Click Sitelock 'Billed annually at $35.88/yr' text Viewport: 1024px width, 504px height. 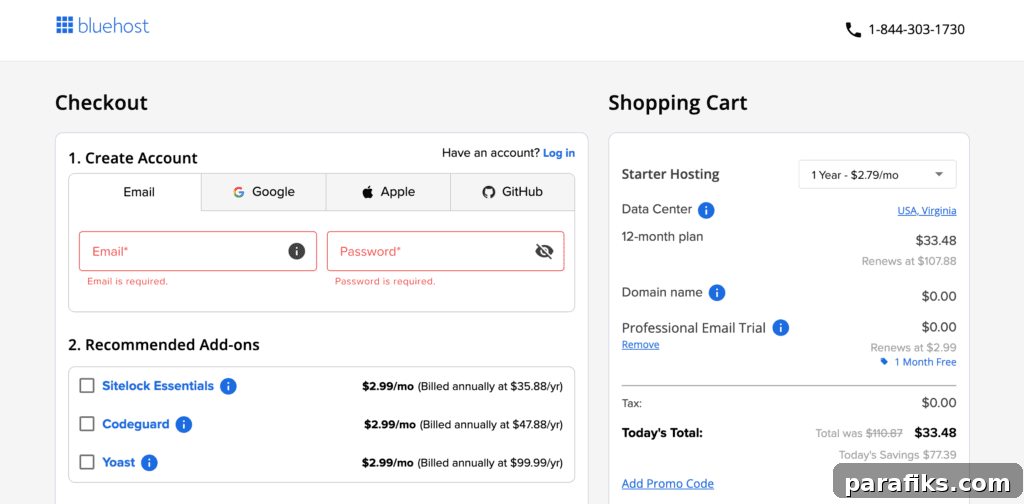[x=490, y=386]
